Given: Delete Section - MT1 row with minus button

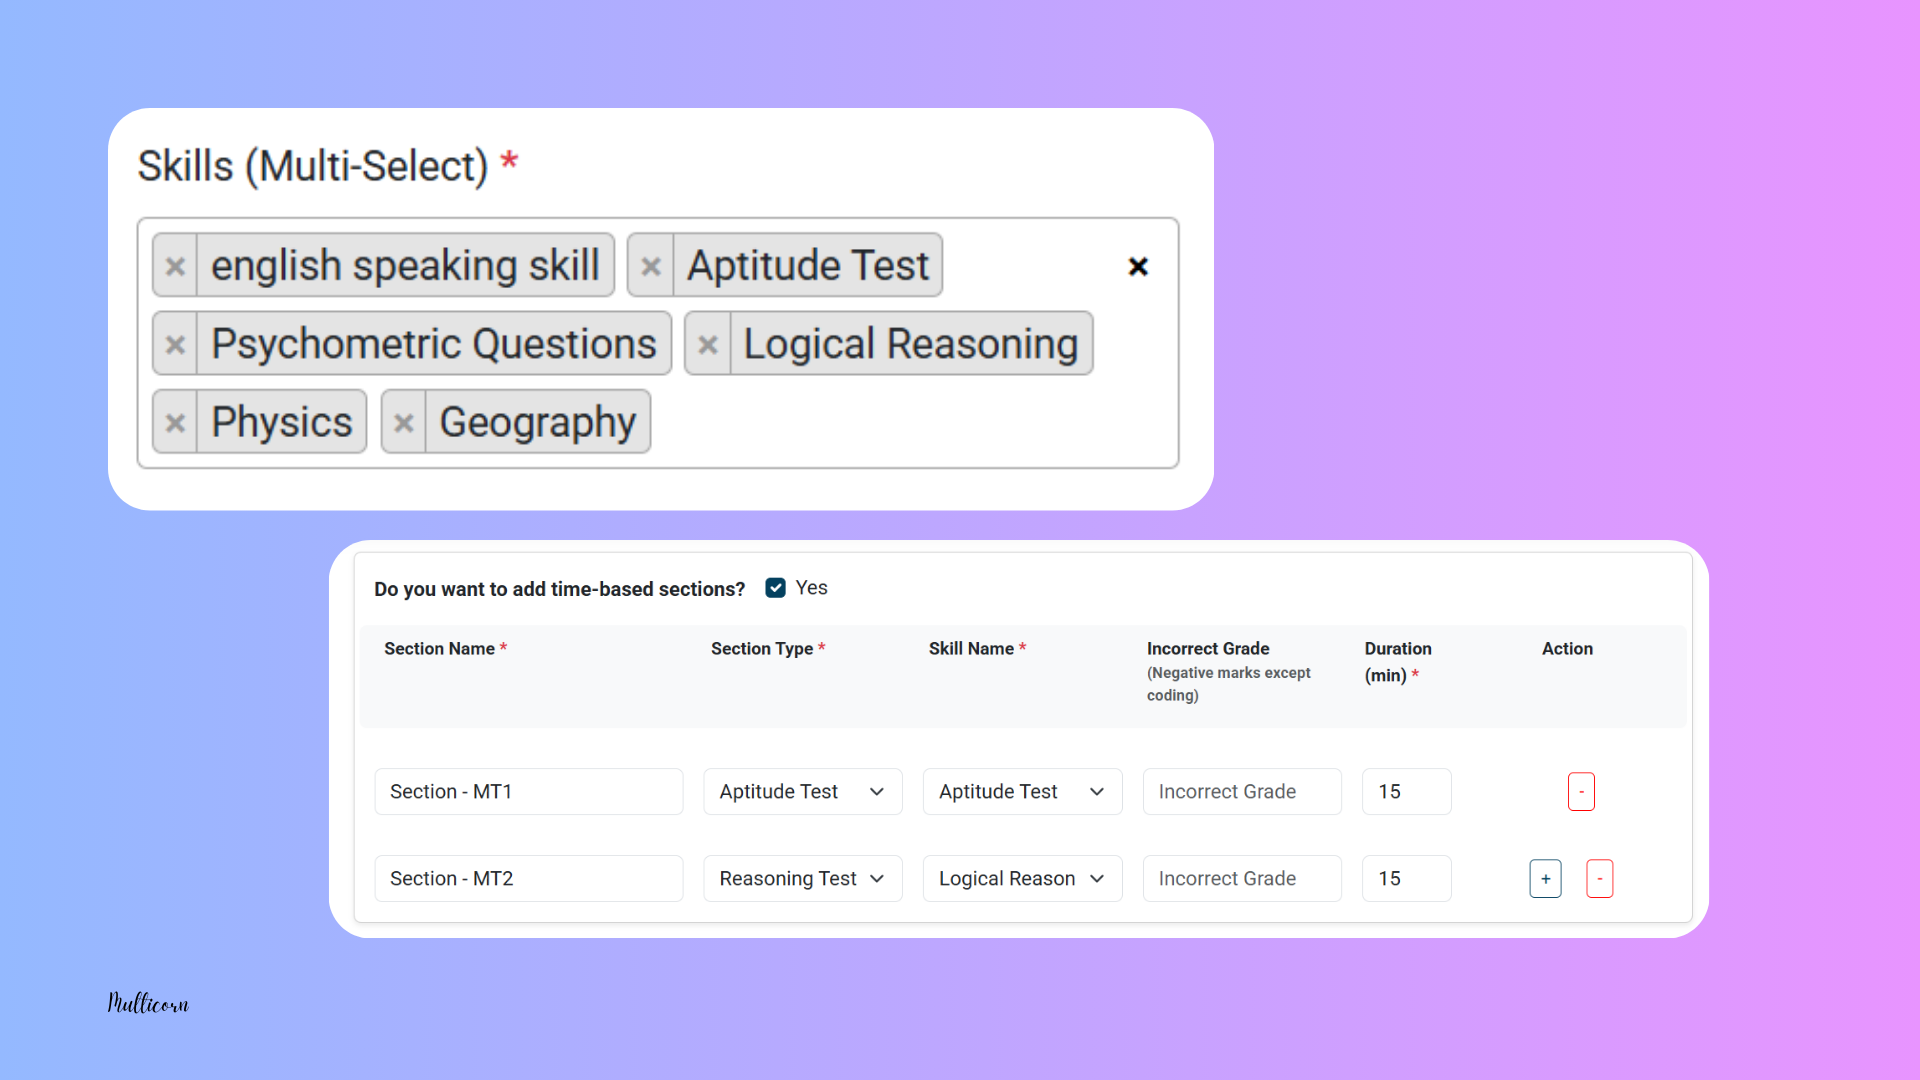Looking at the screenshot, I should click(1581, 792).
